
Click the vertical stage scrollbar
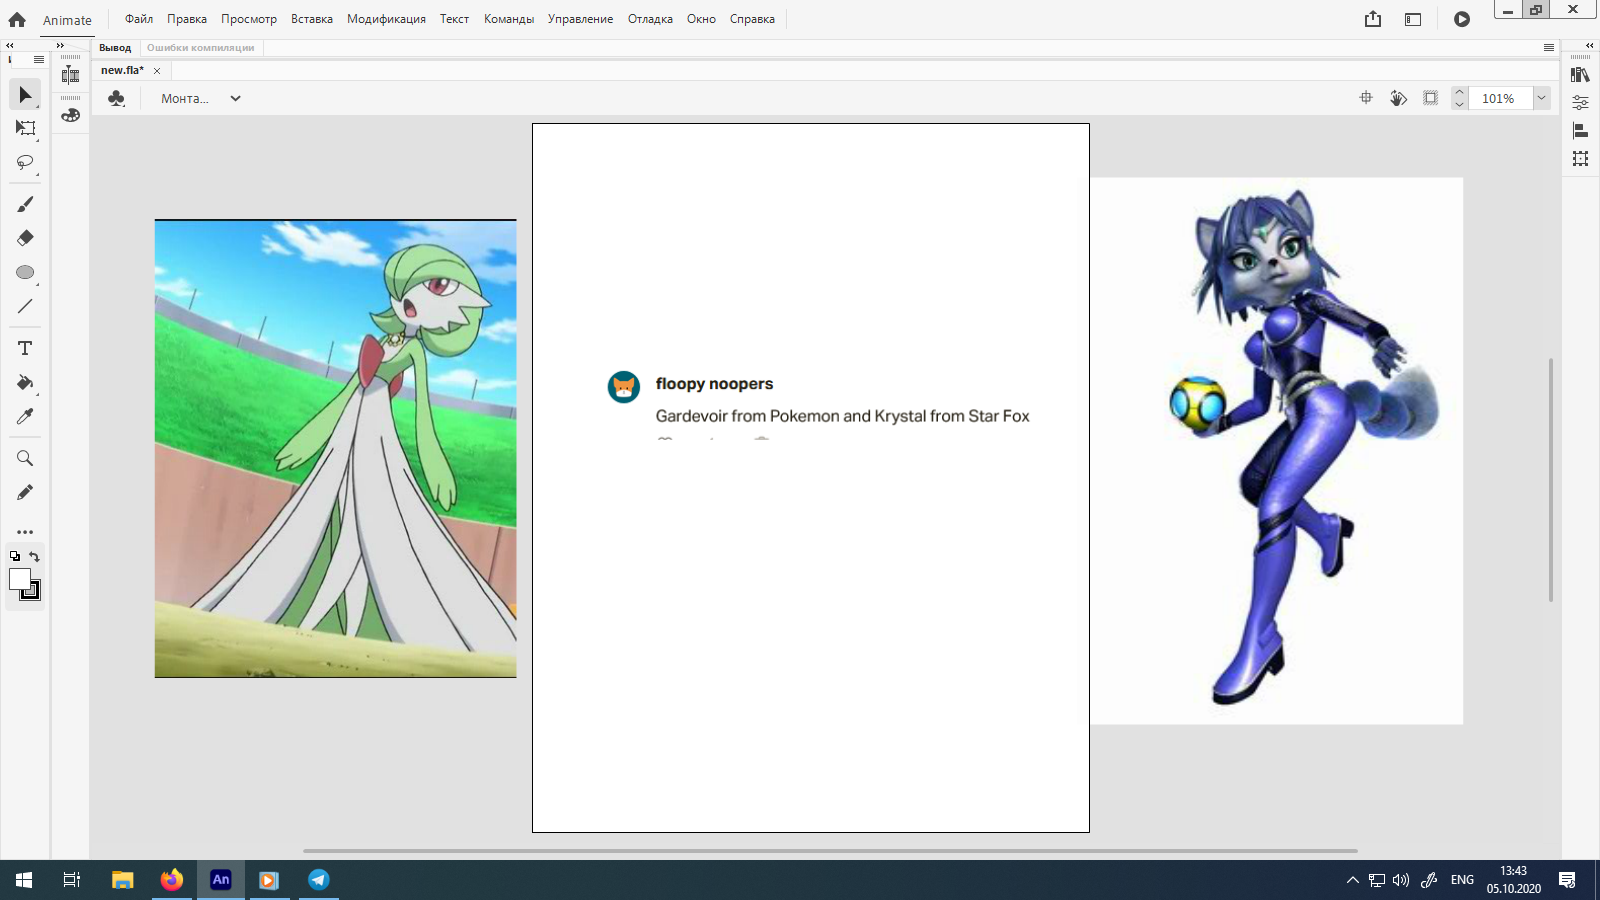pos(1551,479)
